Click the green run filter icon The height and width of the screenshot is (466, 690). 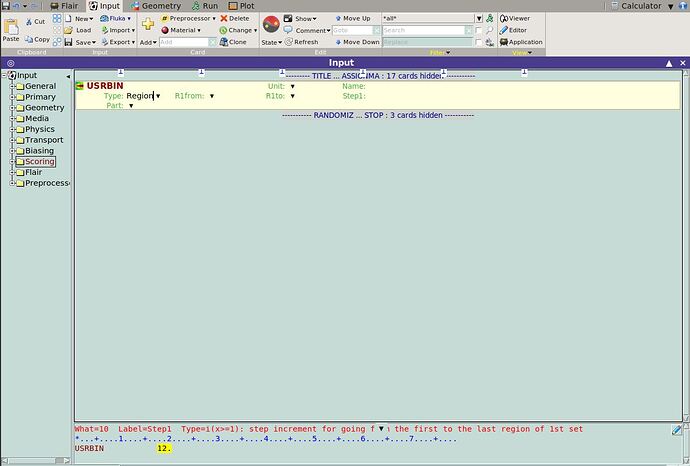(490, 18)
